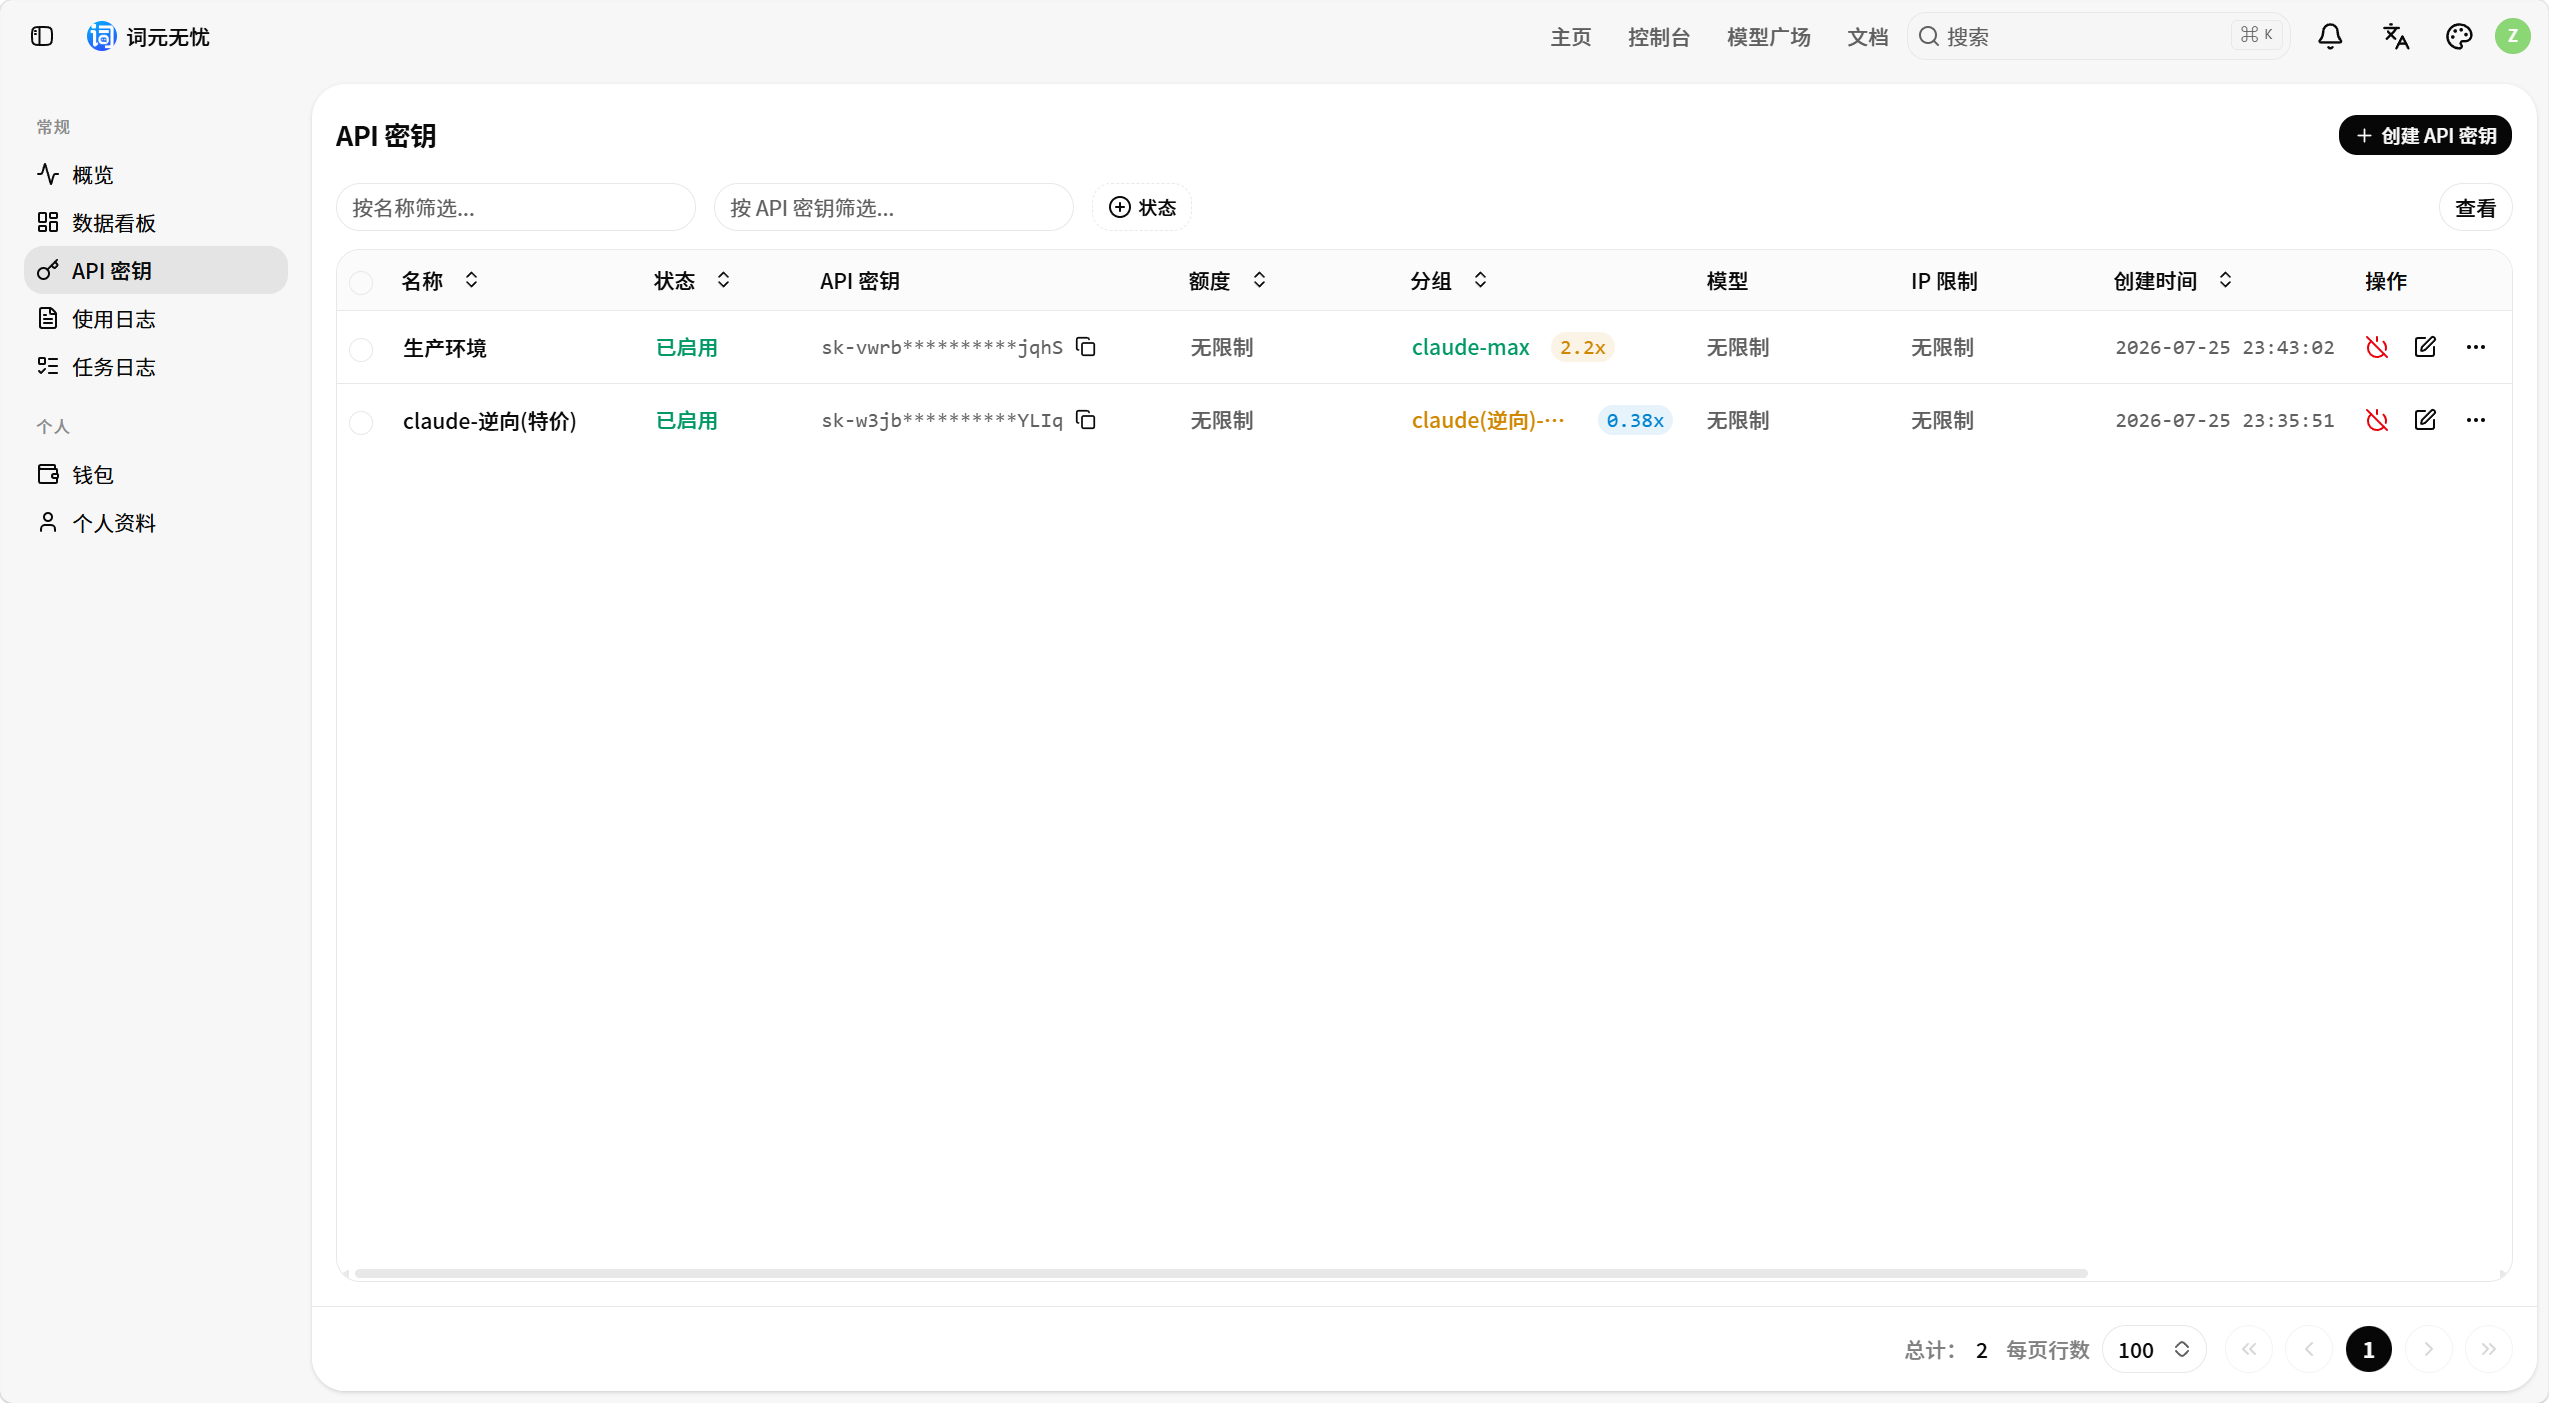Open 数据看板 in the sidebar
The height and width of the screenshot is (1403, 2549).
[156, 222]
